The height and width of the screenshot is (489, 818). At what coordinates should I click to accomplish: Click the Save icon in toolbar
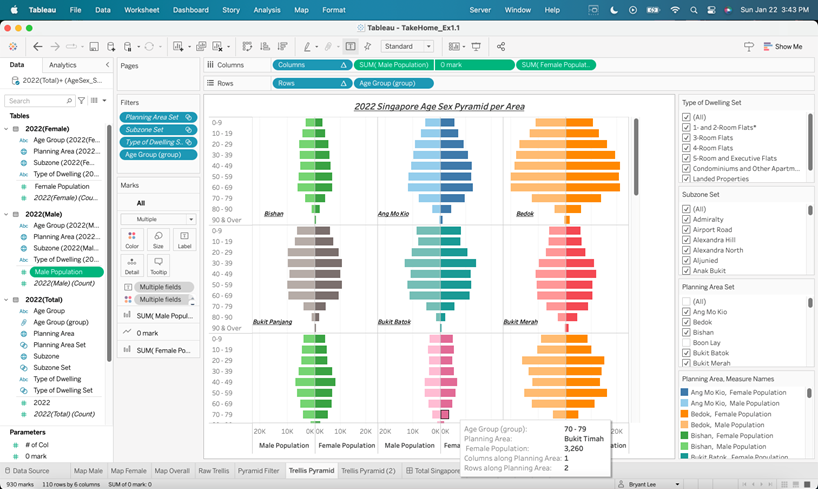click(93, 47)
